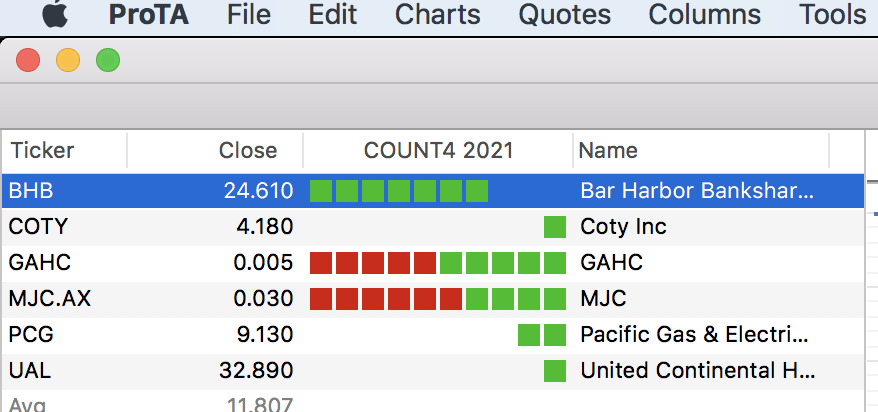Open the Charts menu

coord(437,15)
